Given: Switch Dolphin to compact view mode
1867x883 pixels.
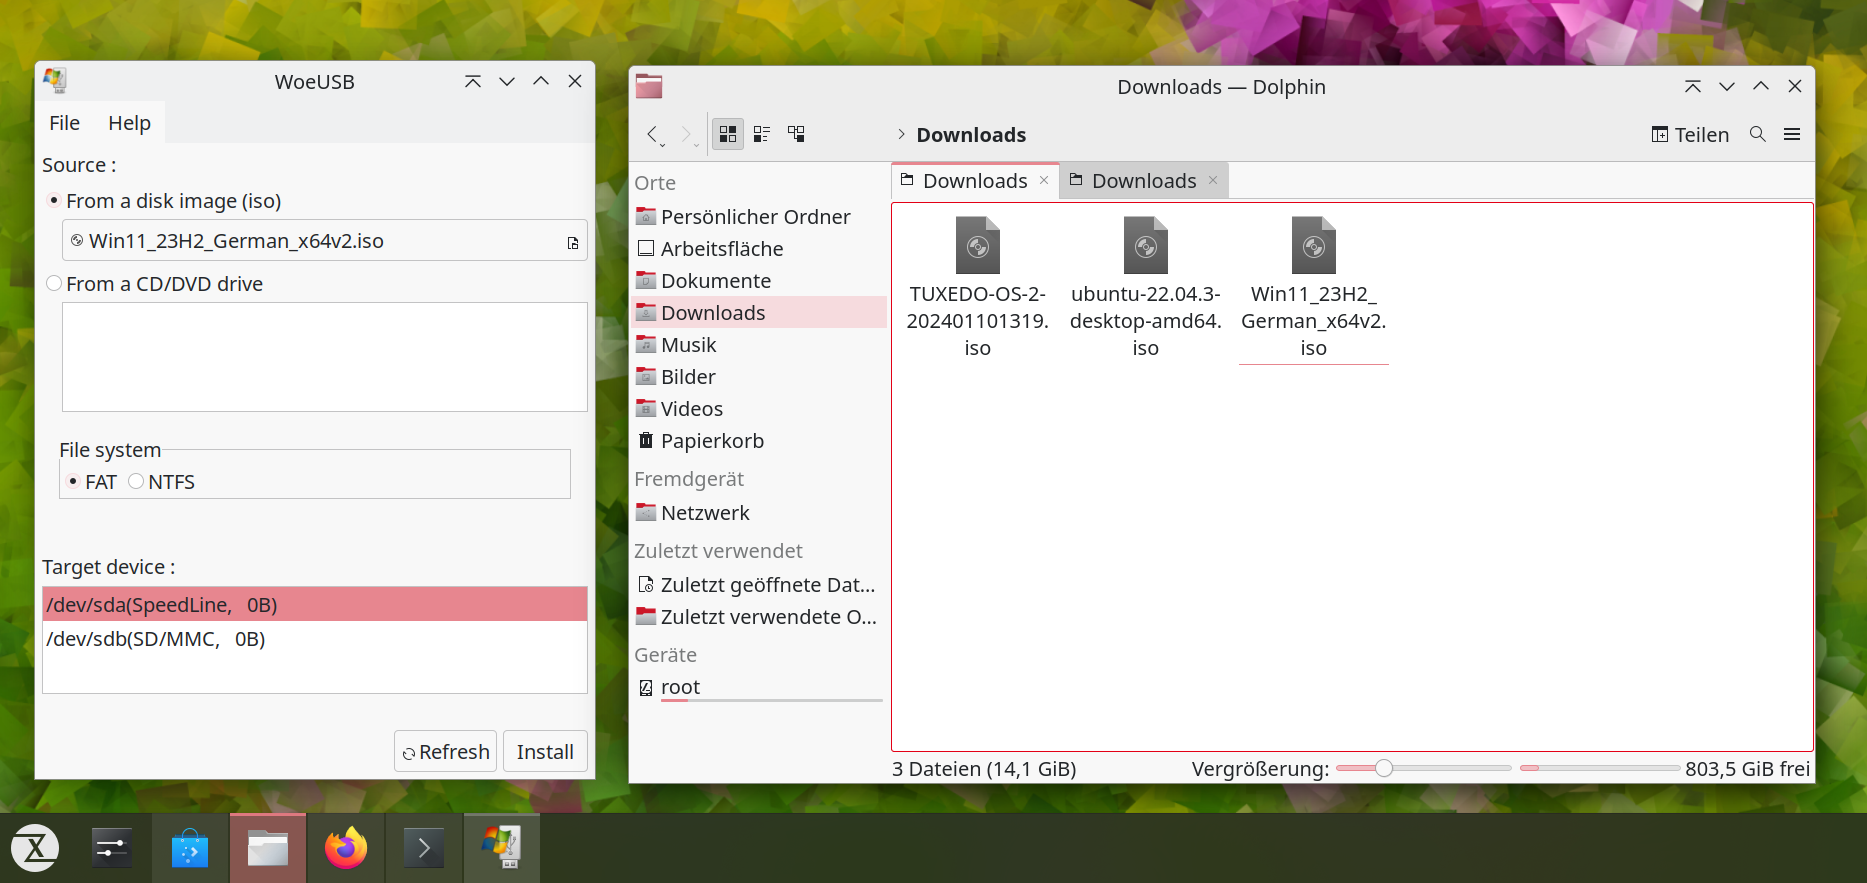Looking at the screenshot, I should (762, 134).
